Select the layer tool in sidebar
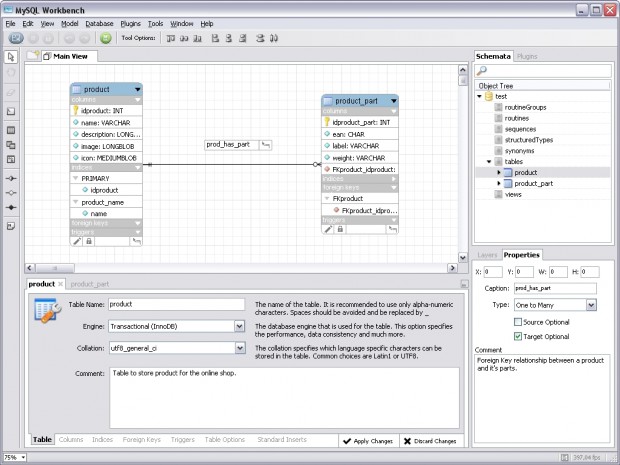The height and width of the screenshot is (465, 620). 11,112
